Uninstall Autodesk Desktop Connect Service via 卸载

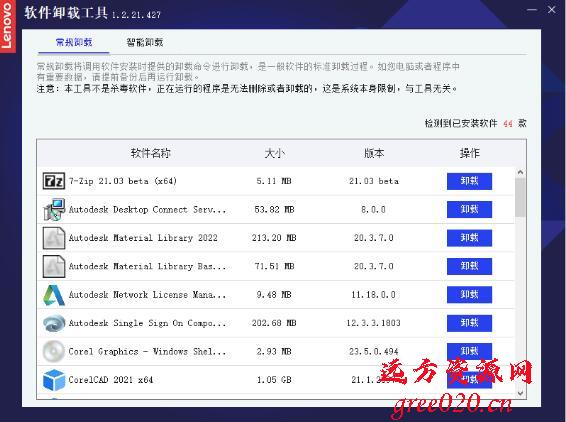pos(469,209)
